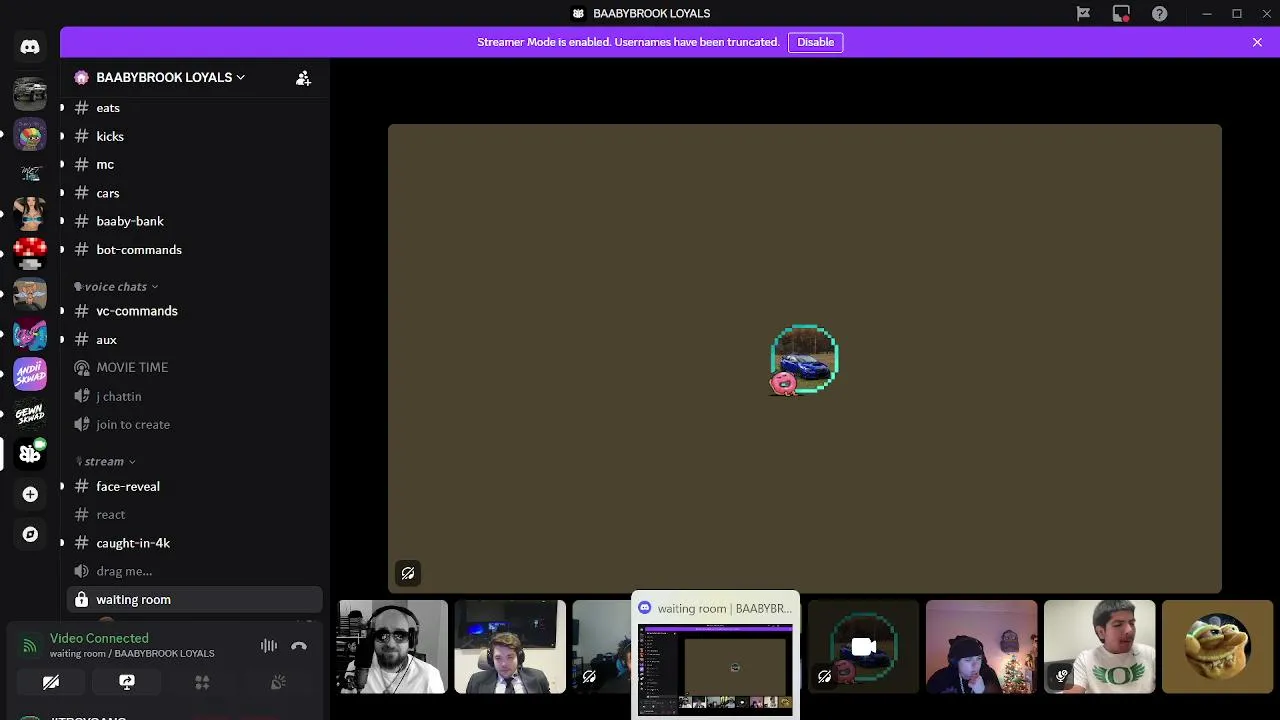Click the pixel character server icon

[30, 293]
